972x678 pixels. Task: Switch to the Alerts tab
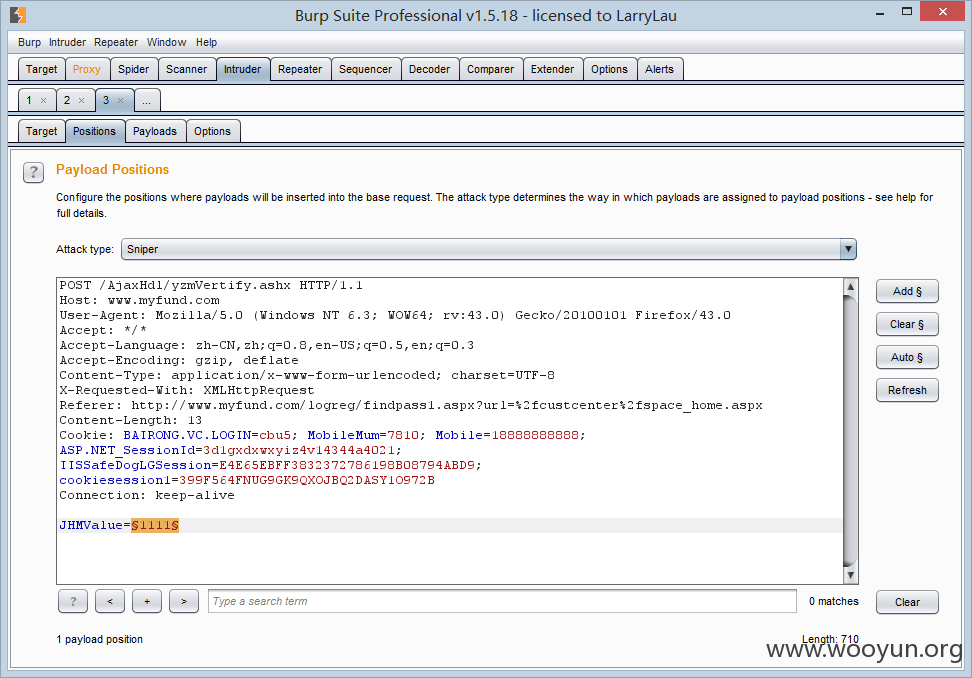coord(659,69)
